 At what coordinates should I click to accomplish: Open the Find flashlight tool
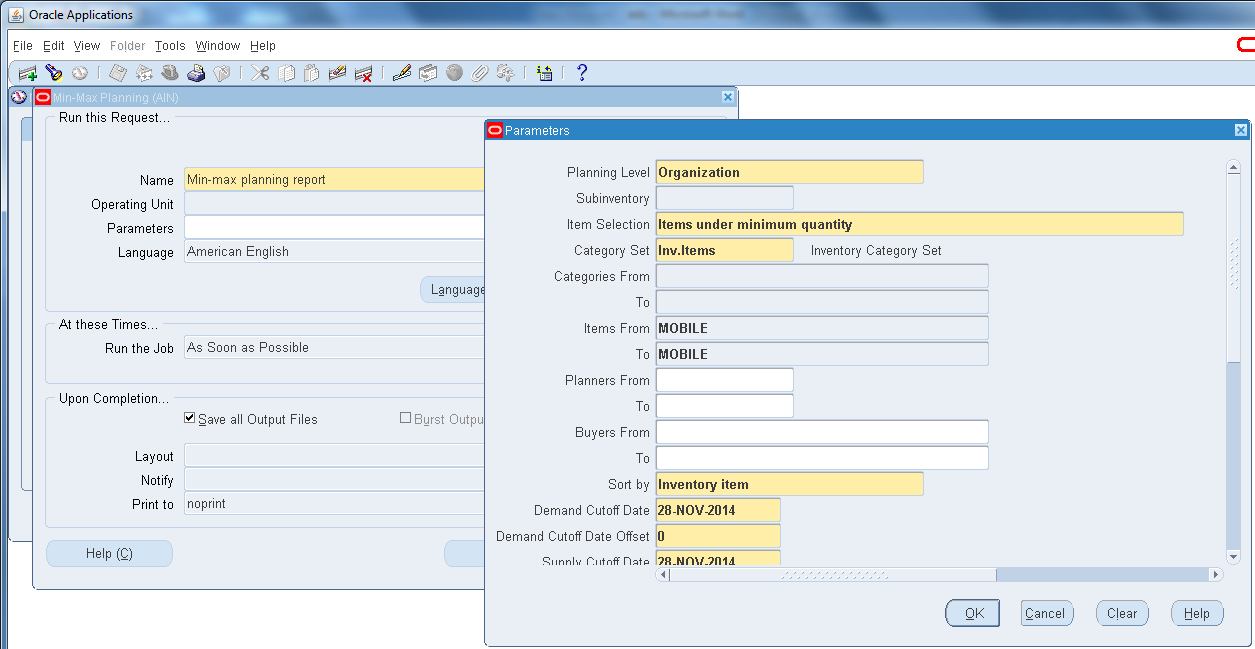tap(53, 73)
